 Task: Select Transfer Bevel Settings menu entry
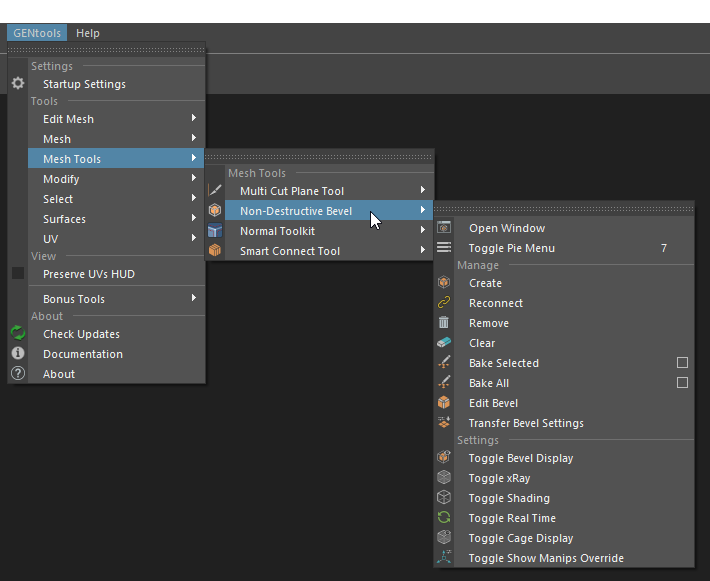tap(526, 423)
